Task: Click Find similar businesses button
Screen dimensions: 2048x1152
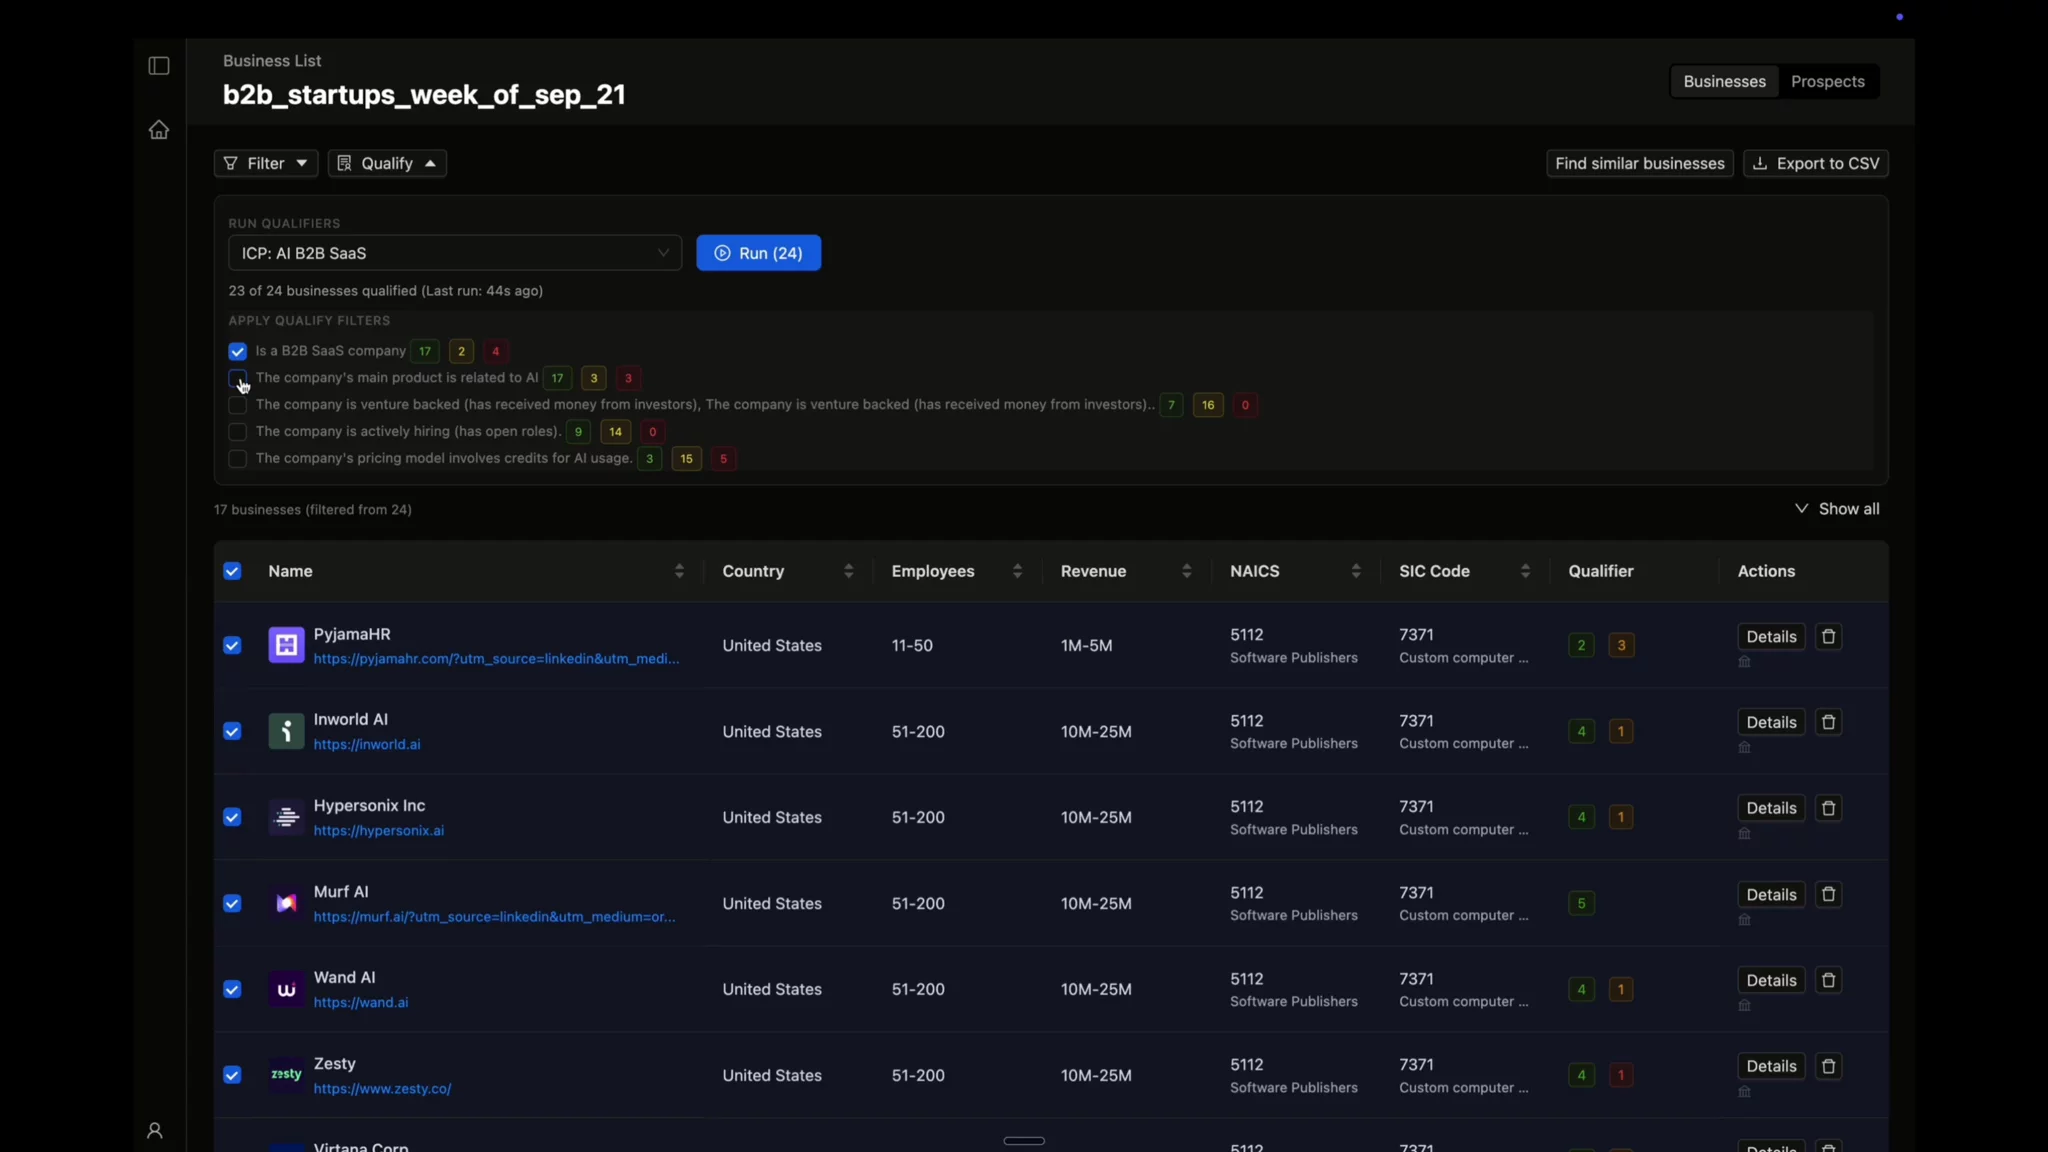Action: [1640, 163]
